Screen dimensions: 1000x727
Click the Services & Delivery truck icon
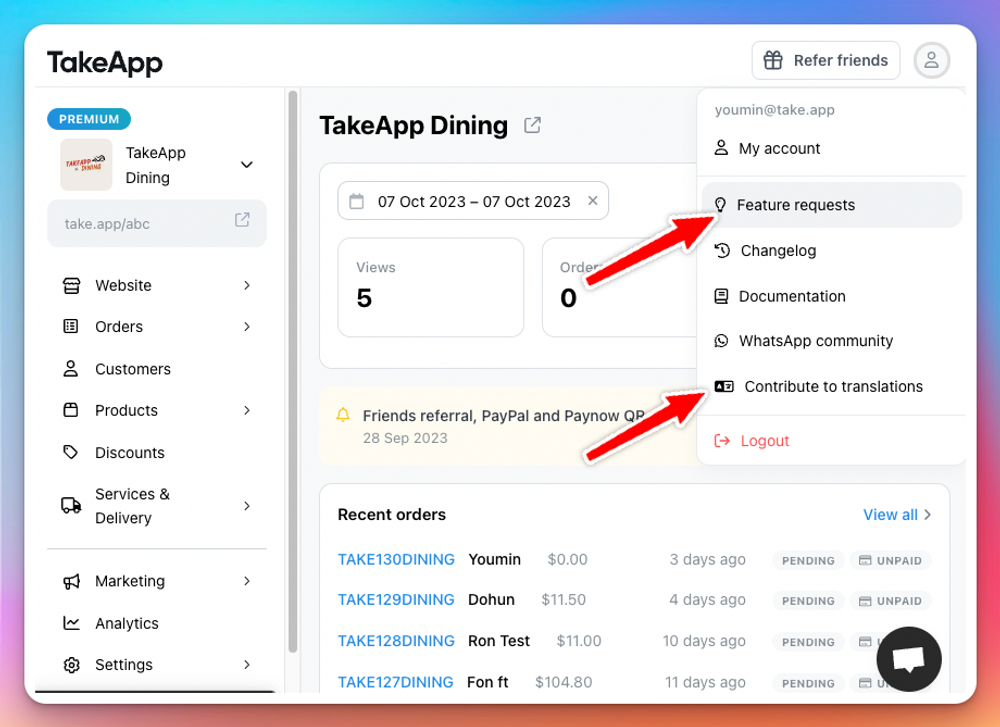(x=71, y=505)
